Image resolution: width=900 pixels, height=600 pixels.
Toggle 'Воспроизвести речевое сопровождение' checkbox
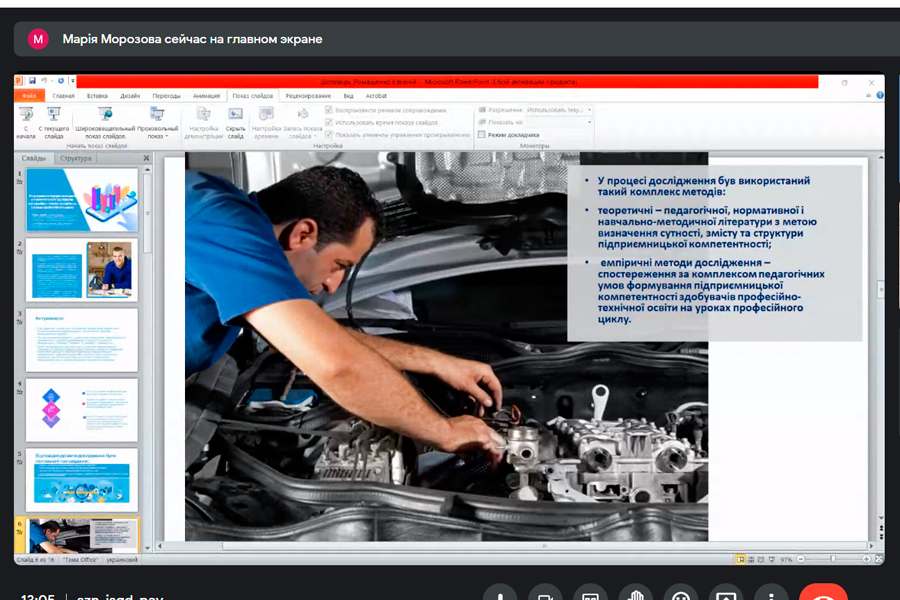[329, 109]
